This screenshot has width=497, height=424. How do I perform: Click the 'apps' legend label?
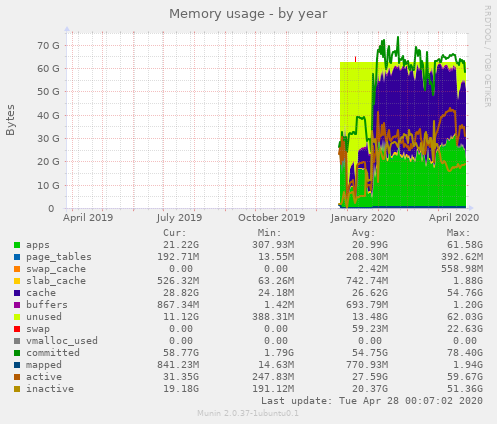[x=38, y=245]
